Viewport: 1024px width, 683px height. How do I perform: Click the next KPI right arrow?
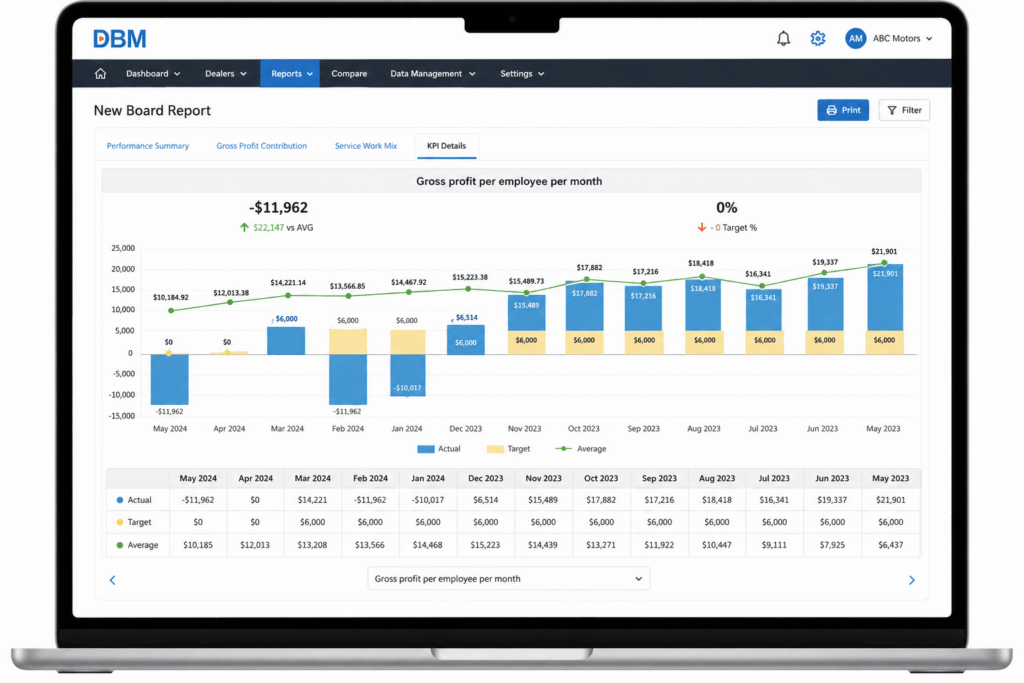912,580
